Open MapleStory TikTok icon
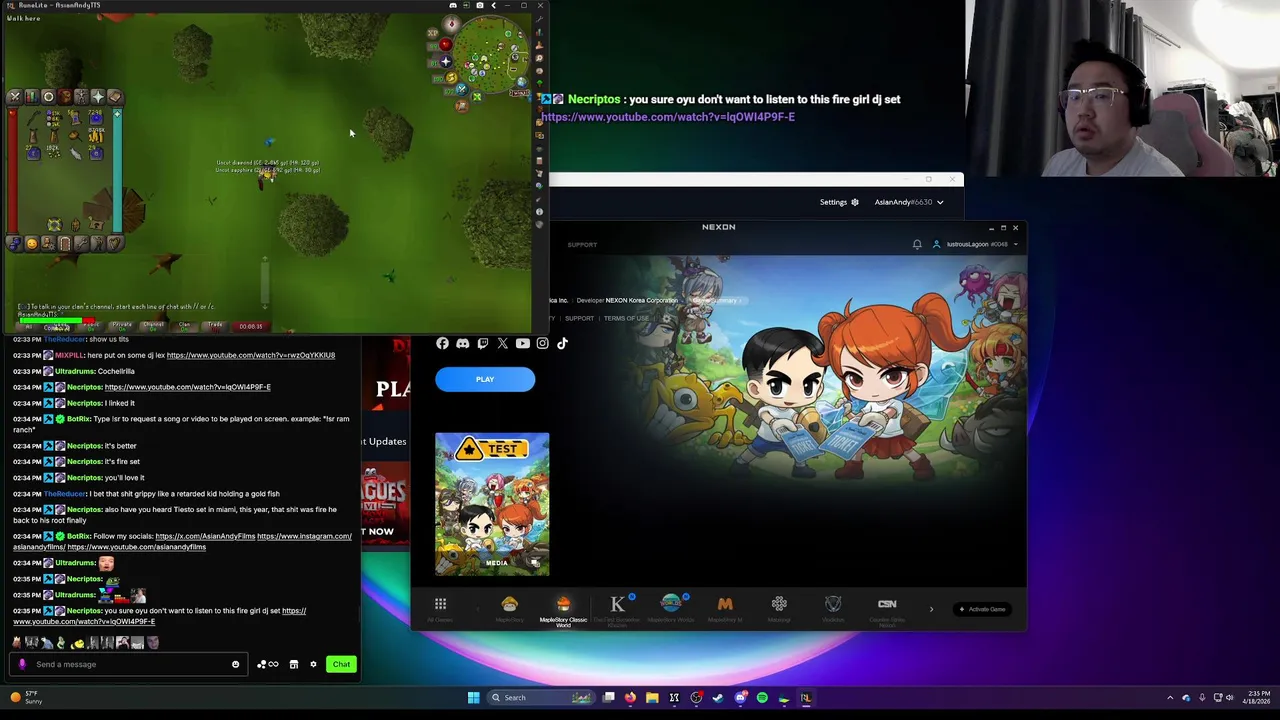Viewport: 1280px width, 720px height. coord(562,343)
